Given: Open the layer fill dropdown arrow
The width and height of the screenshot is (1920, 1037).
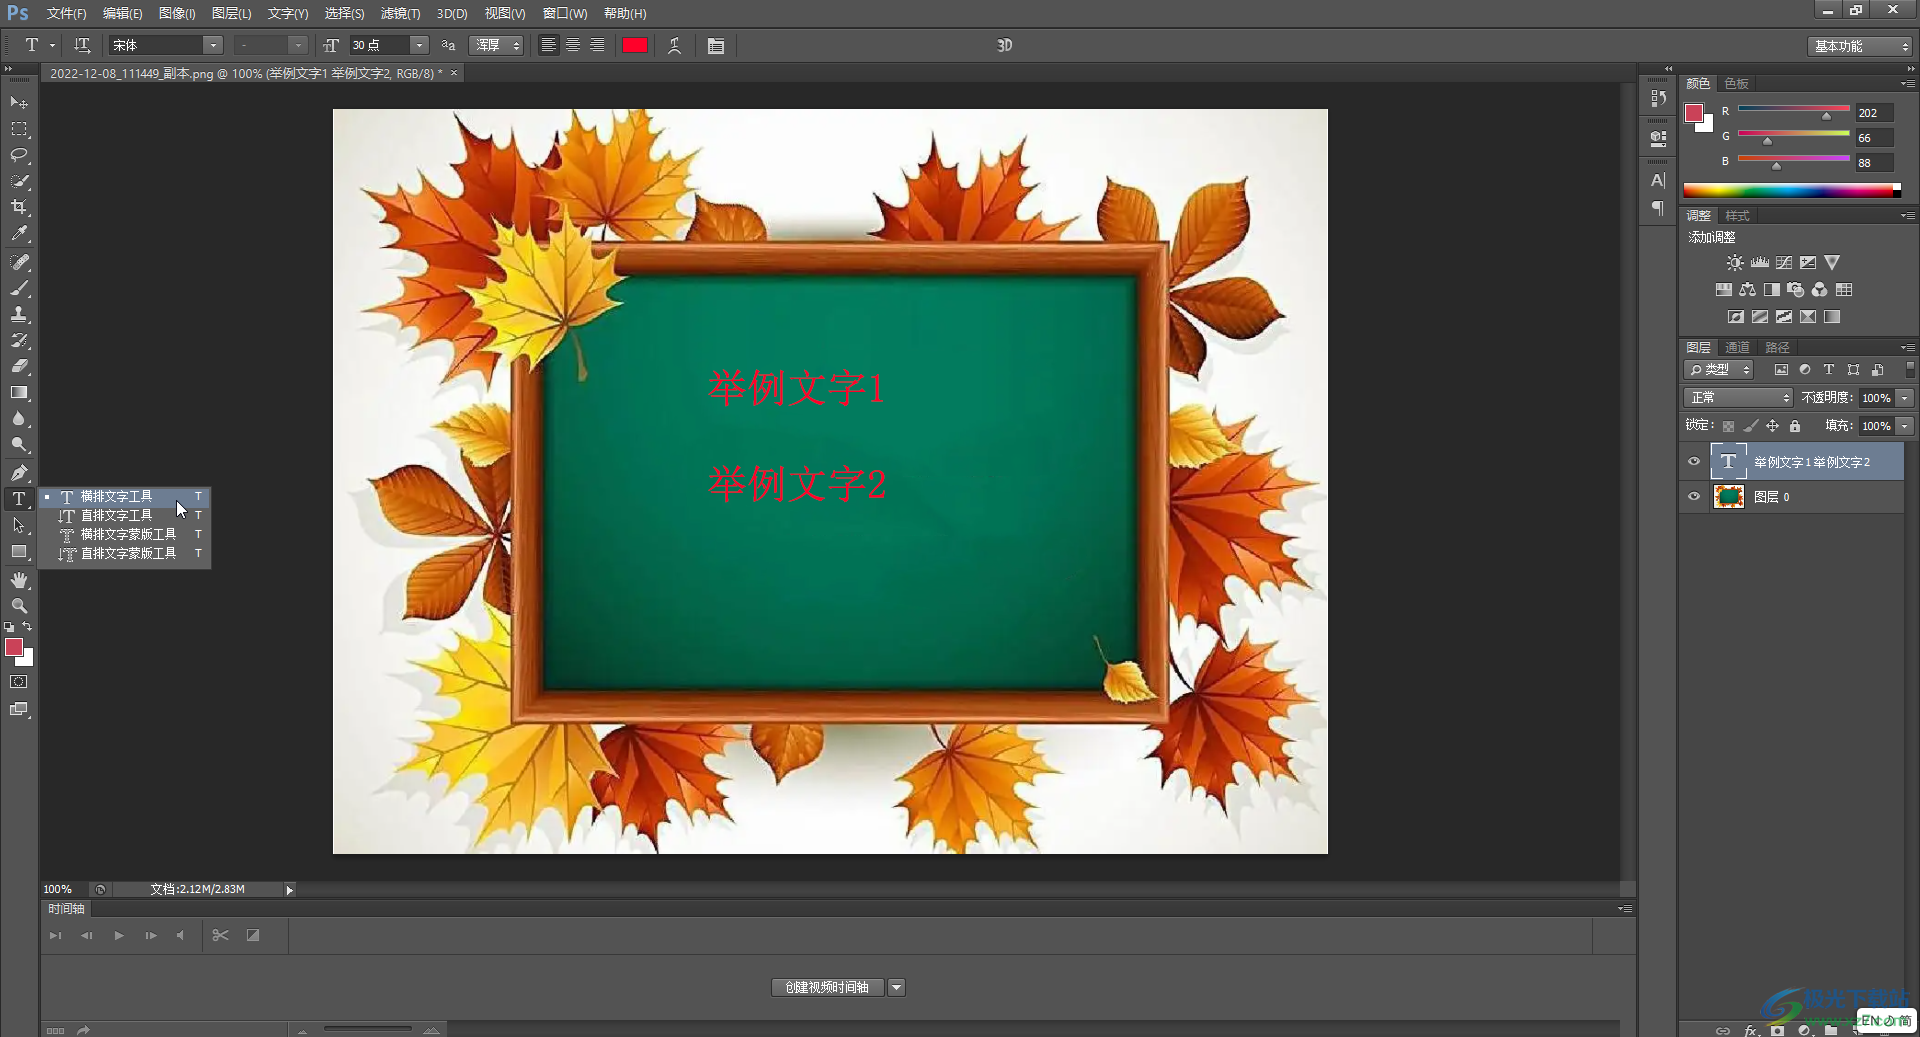Looking at the screenshot, I should coord(1905,426).
